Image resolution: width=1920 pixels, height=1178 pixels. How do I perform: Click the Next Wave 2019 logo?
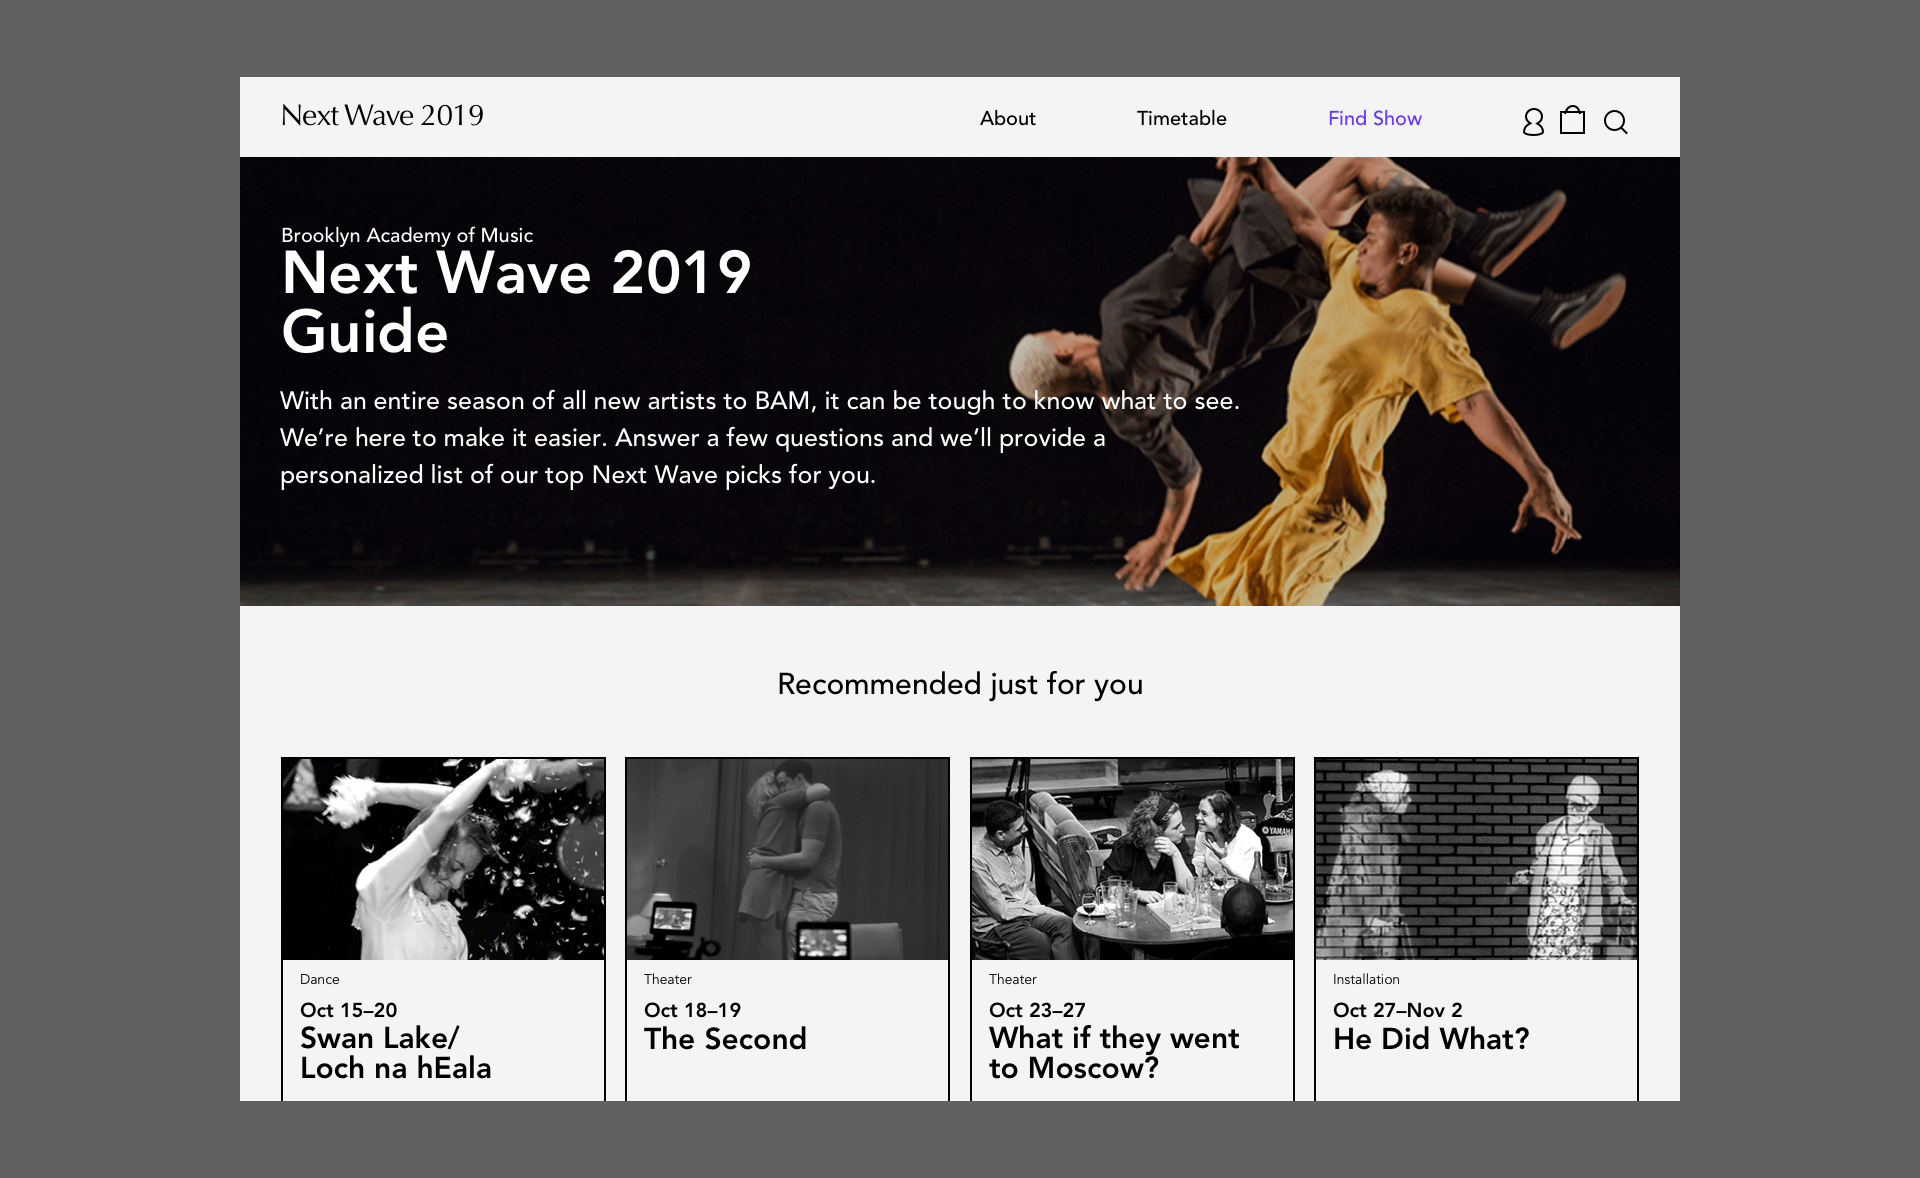[382, 116]
